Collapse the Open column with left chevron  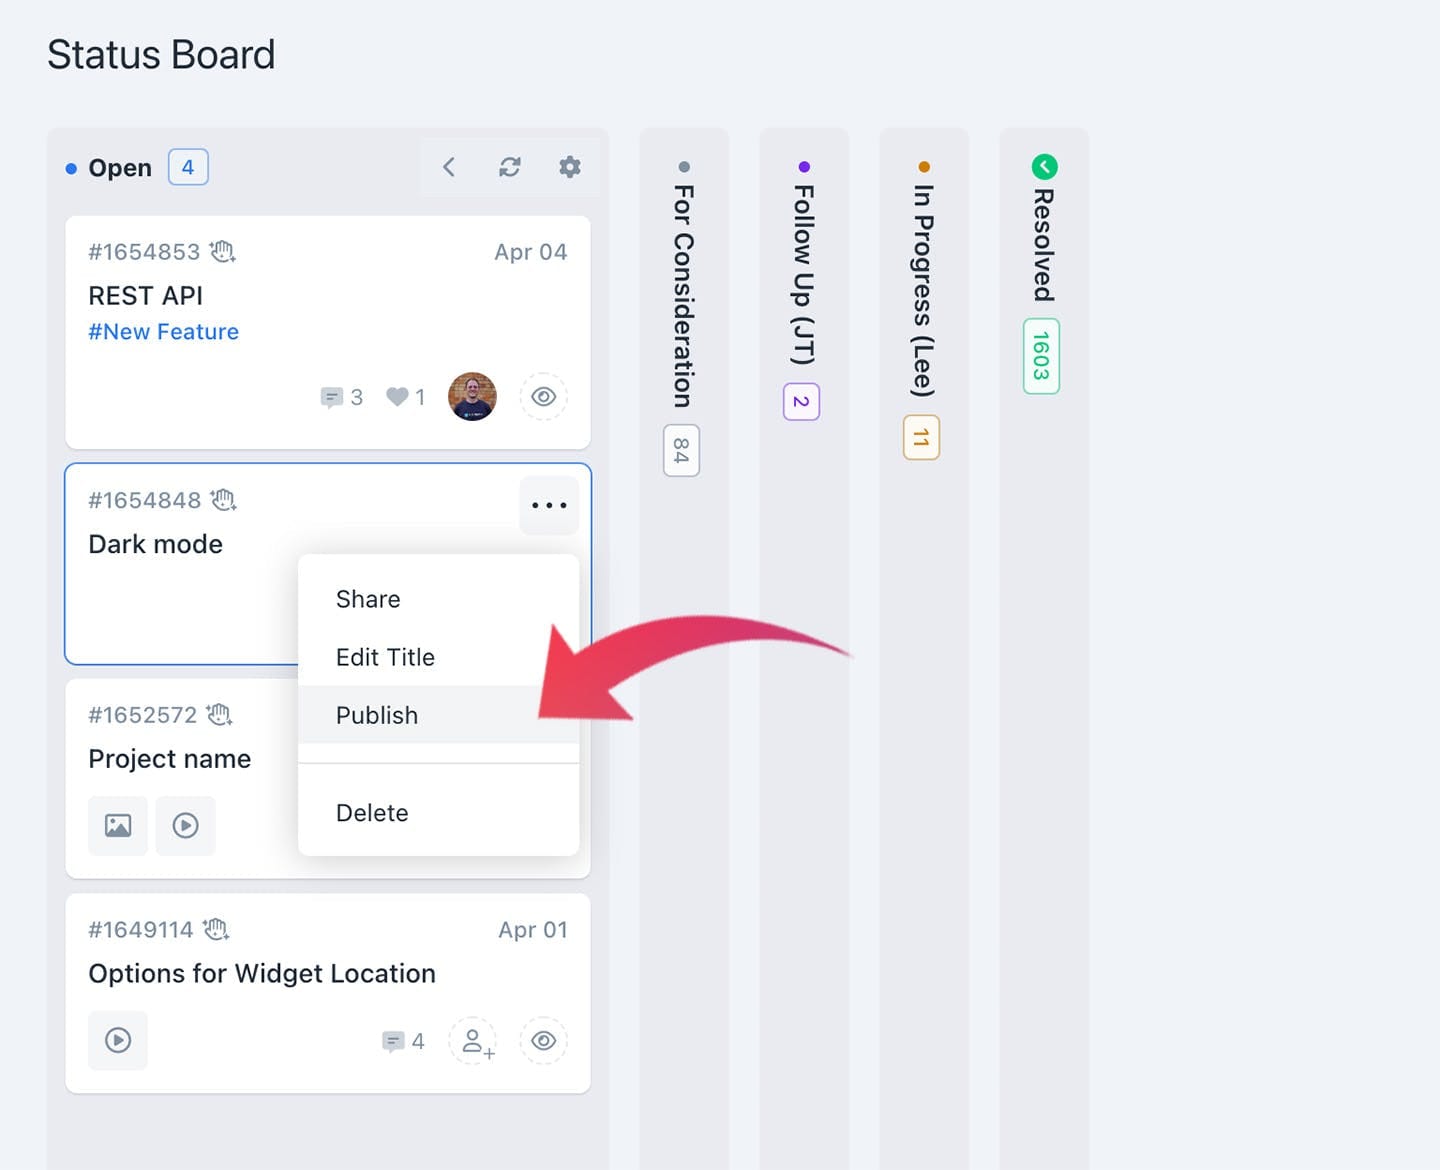(x=449, y=167)
